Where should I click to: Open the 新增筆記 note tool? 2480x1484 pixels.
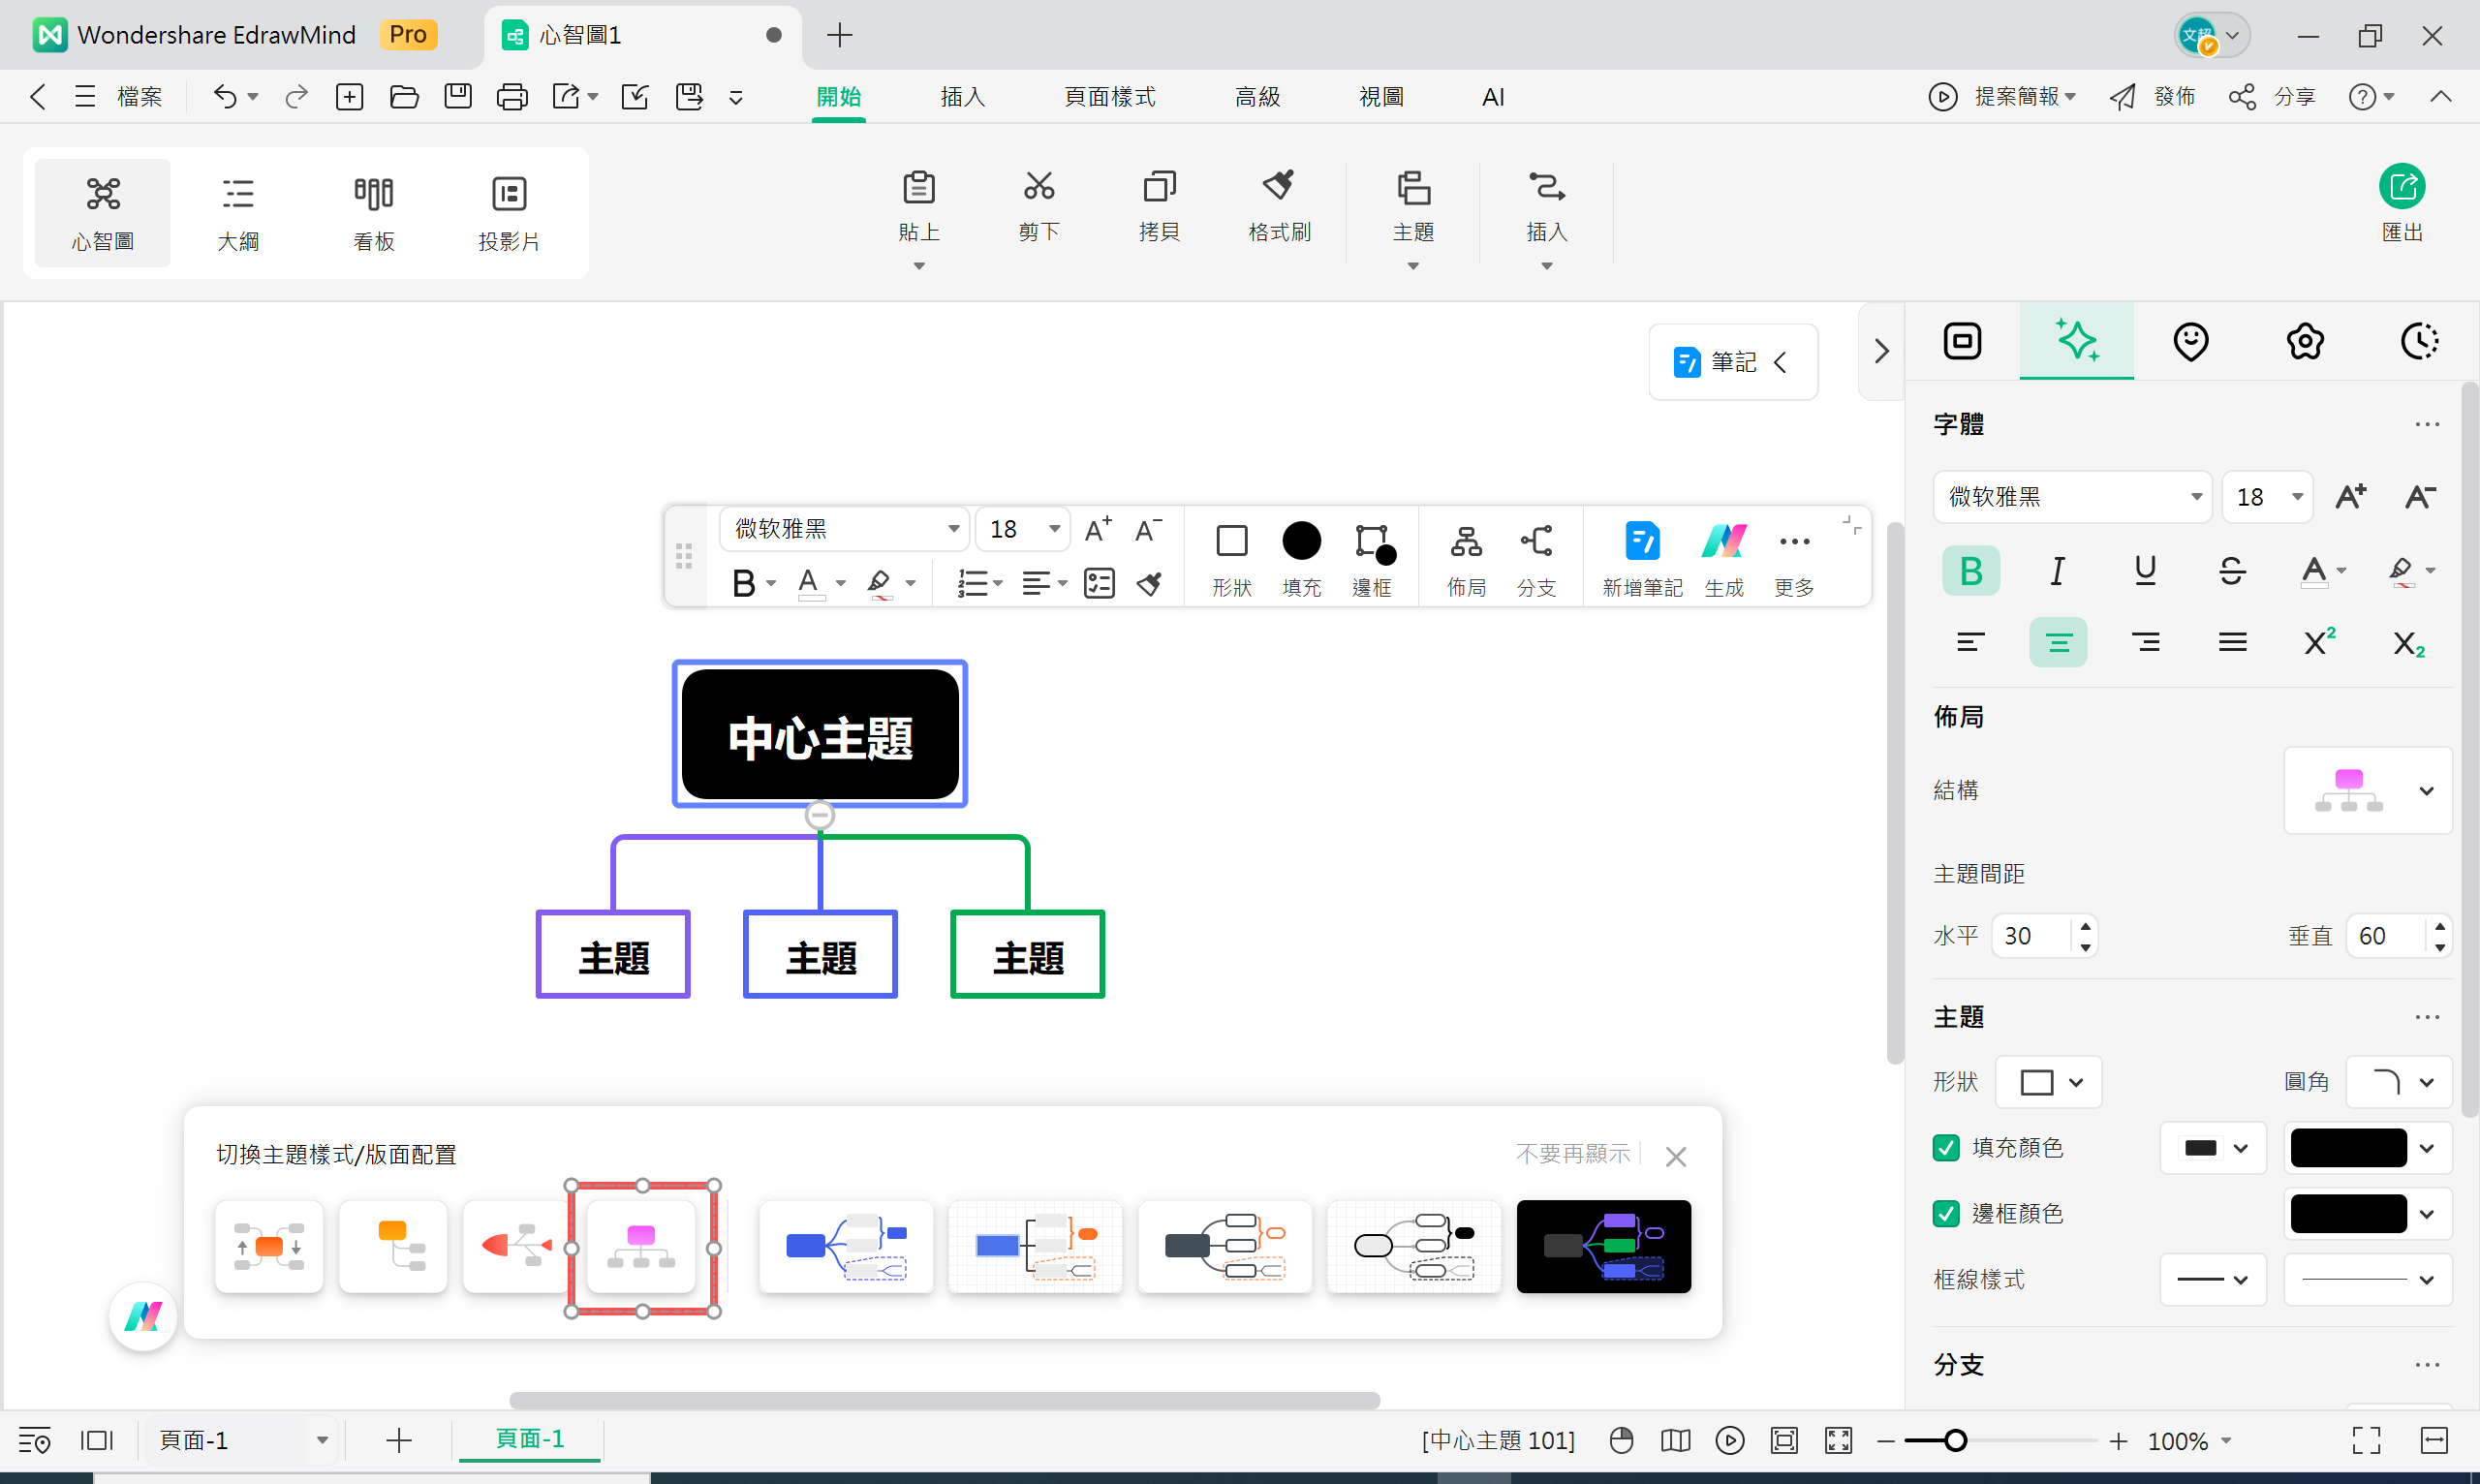coord(1642,542)
